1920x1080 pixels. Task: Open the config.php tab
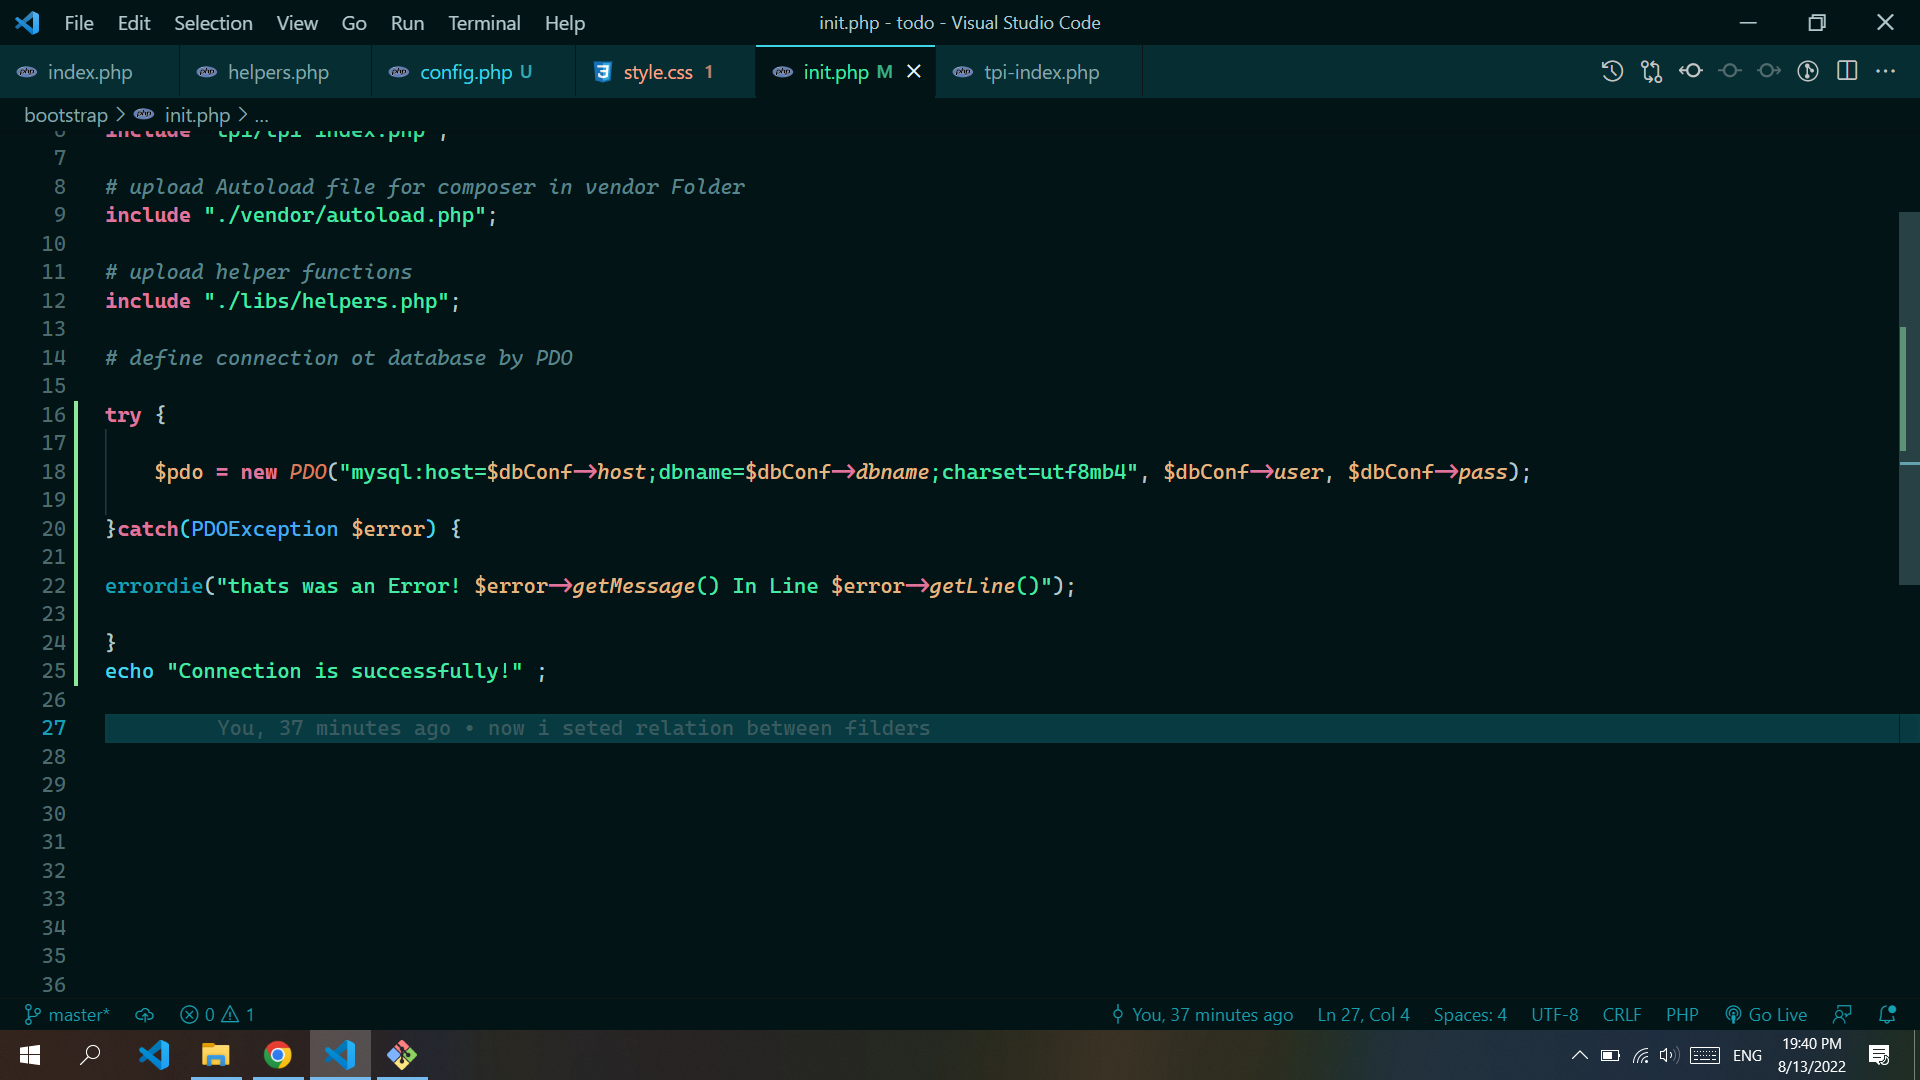tap(475, 72)
